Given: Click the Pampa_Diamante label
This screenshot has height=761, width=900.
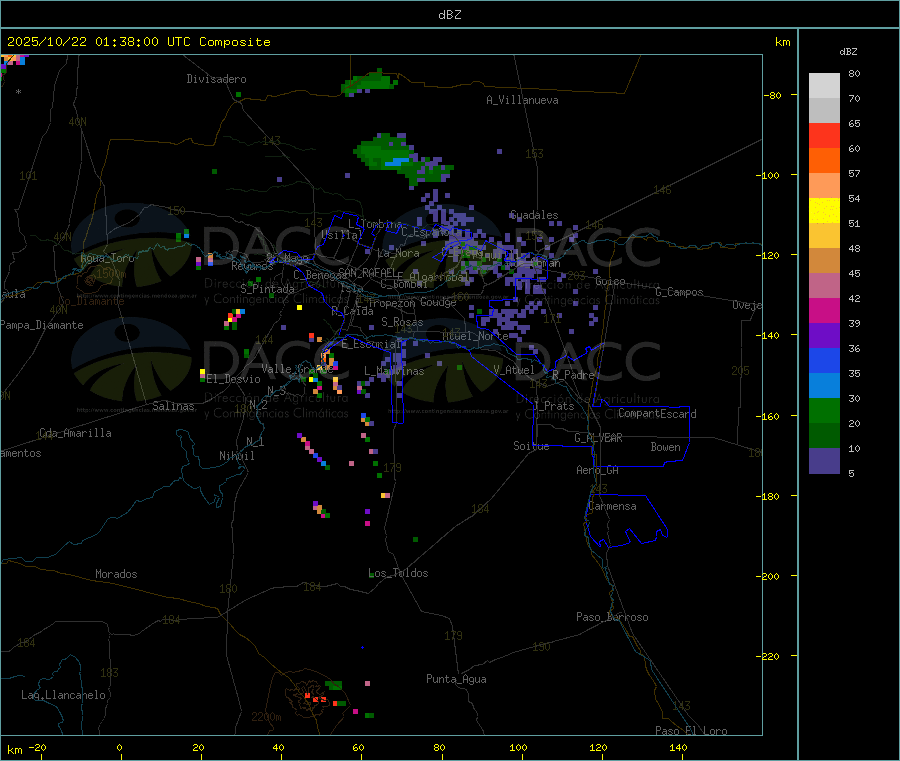Looking at the screenshot, I should tap(42, 325).
